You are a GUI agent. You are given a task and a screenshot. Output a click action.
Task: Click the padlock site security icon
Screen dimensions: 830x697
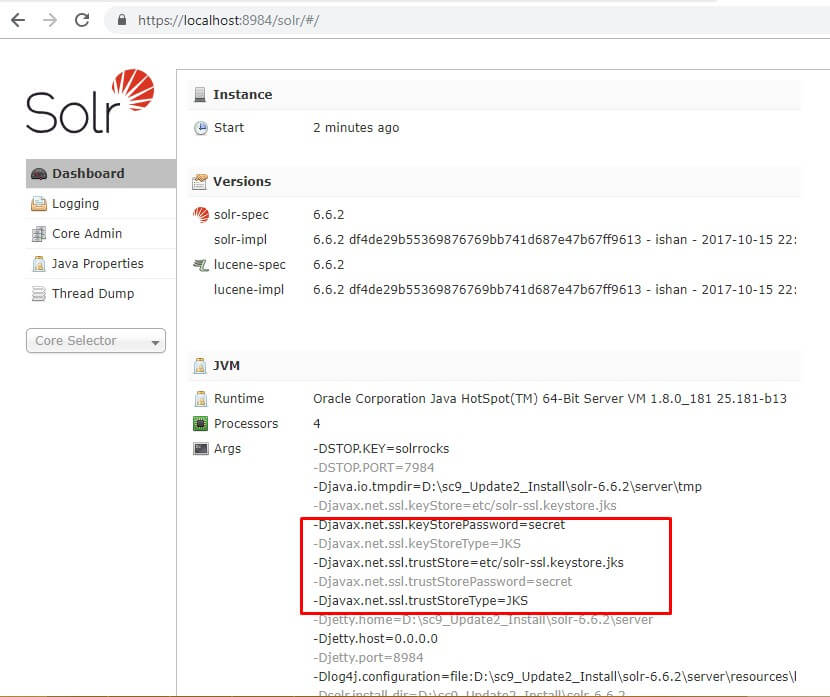tap(122, 20)
